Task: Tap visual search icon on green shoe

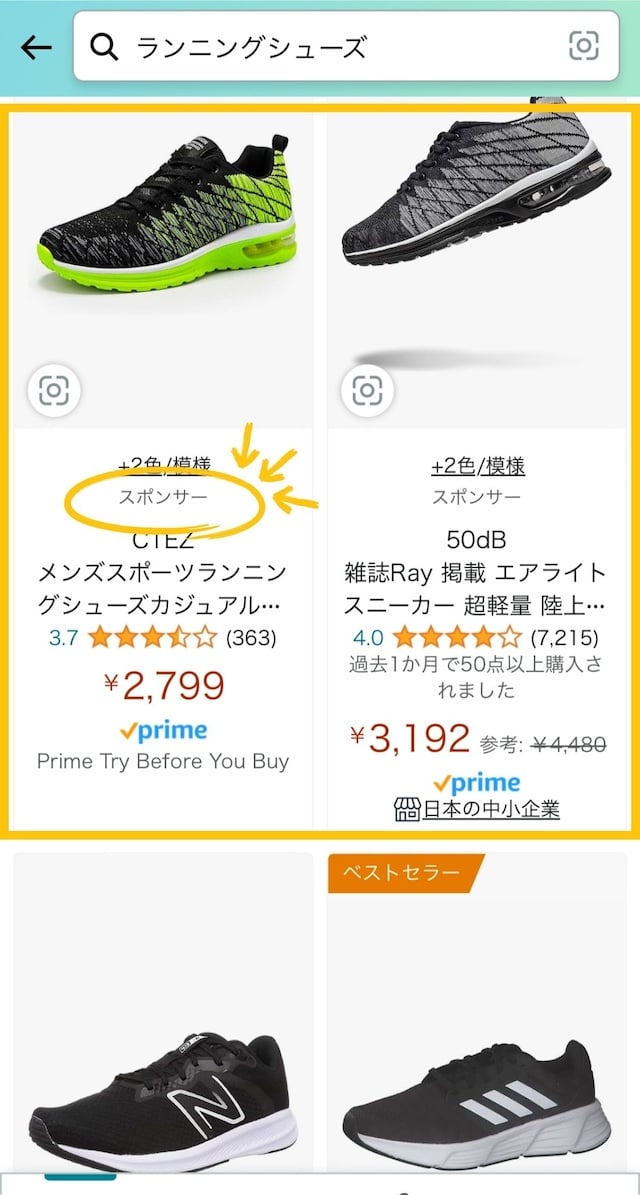Action: click(54, 390)
